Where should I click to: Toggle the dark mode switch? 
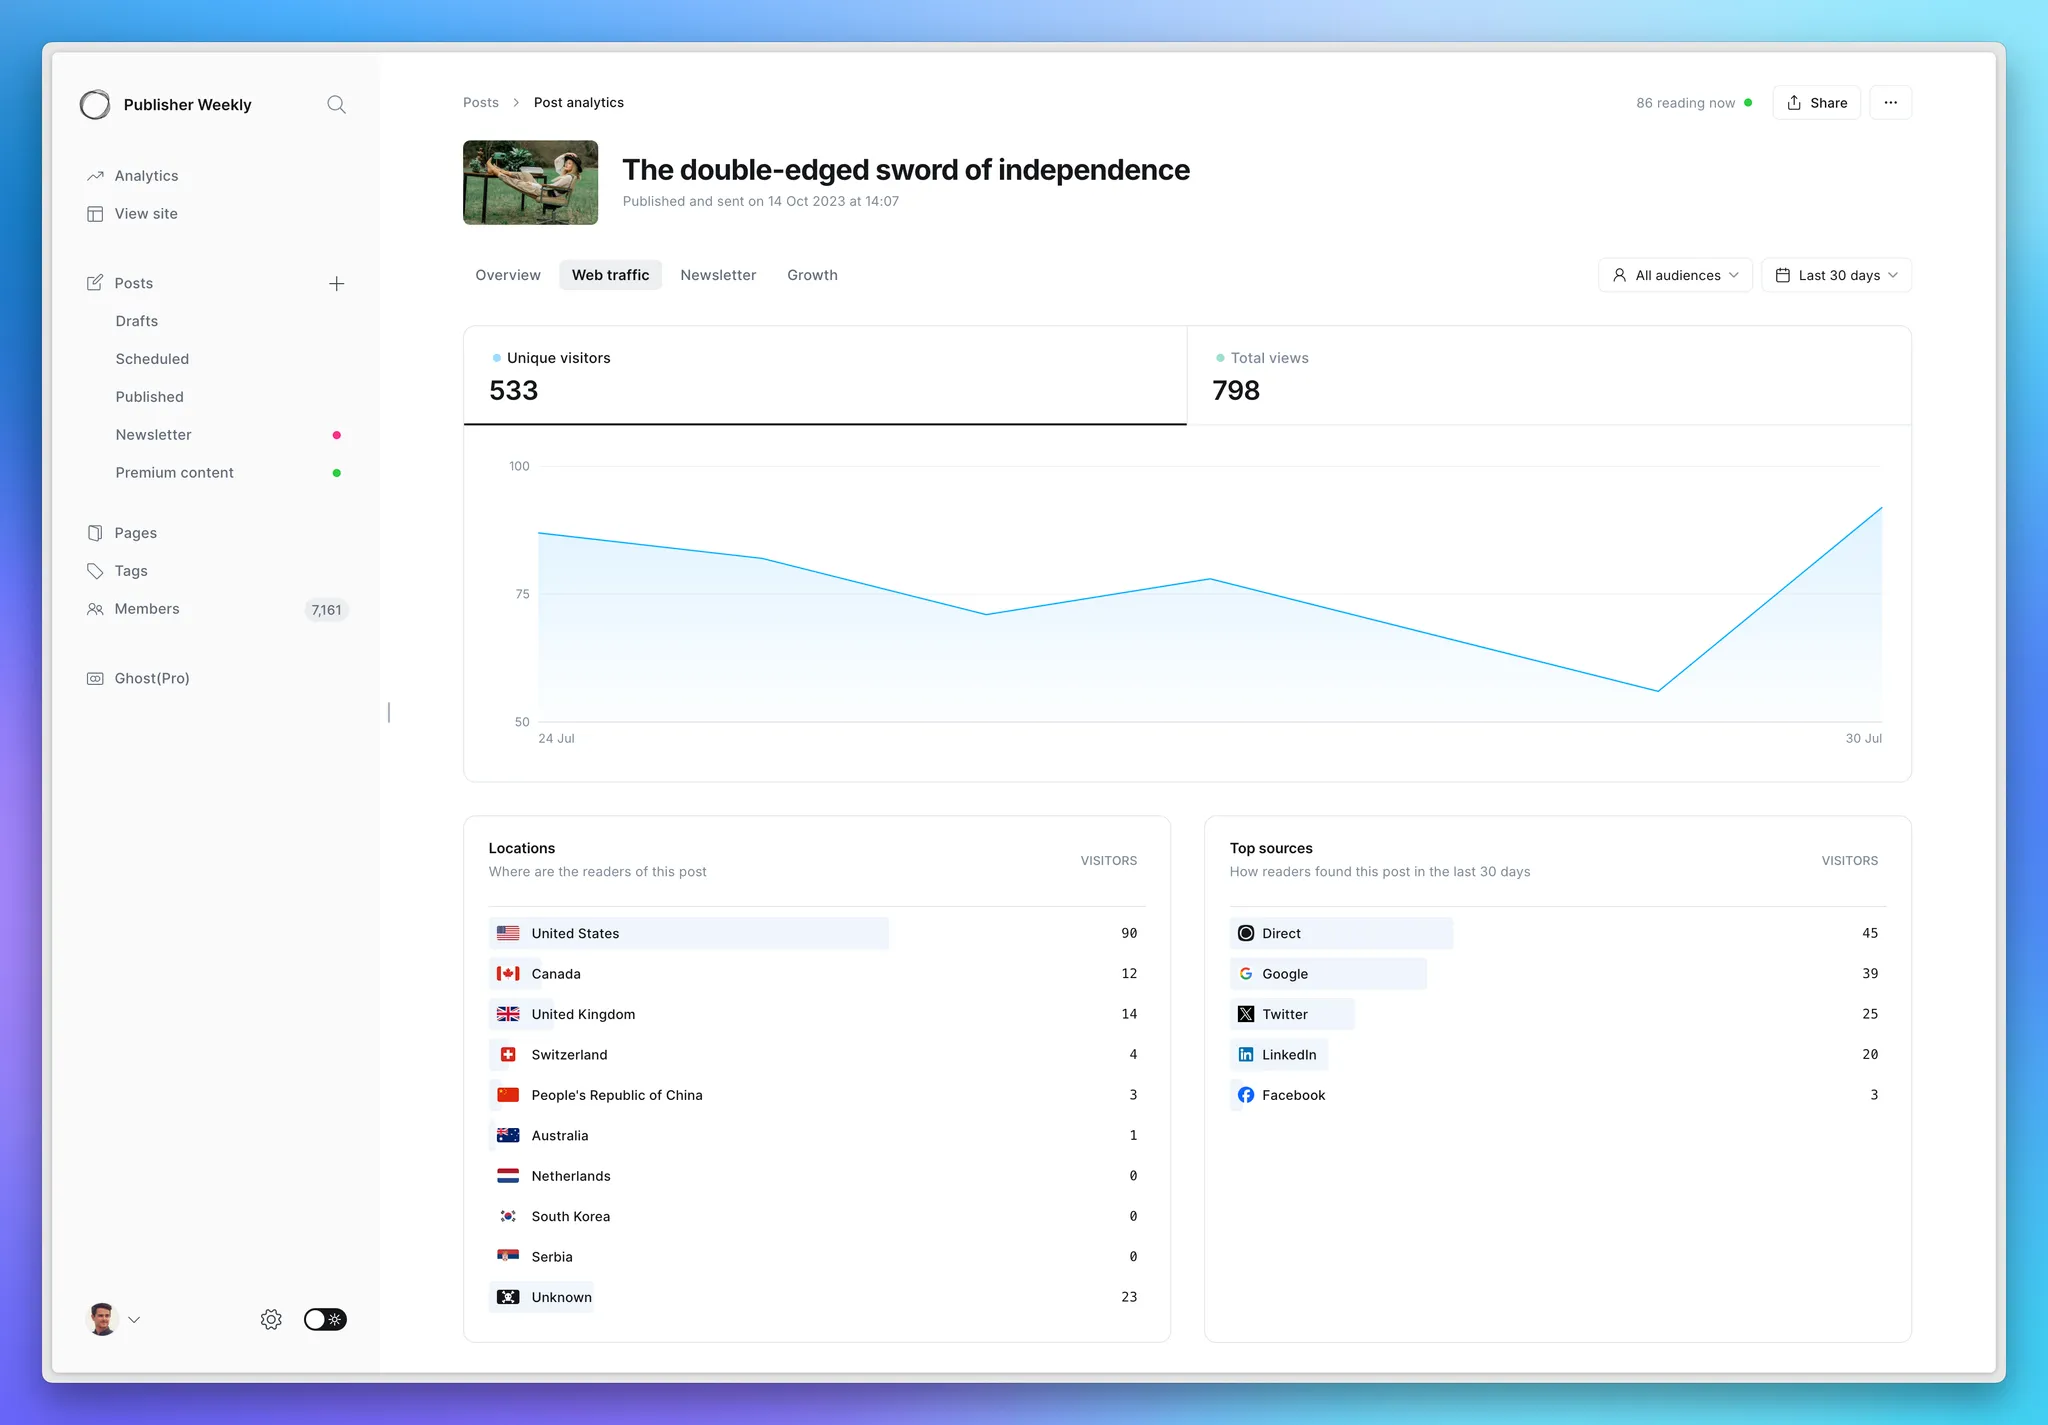coord(325,1319)
